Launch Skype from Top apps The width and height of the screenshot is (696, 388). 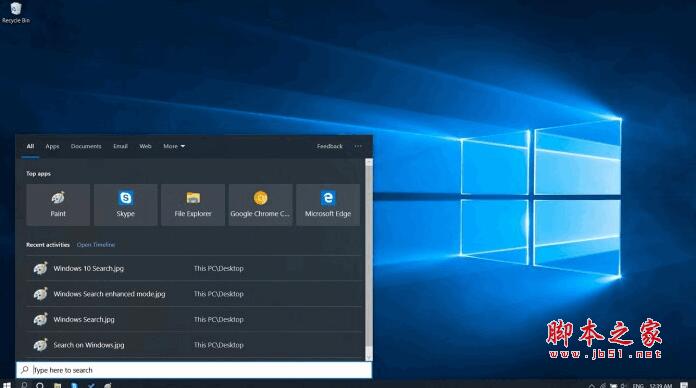[126, 205]
